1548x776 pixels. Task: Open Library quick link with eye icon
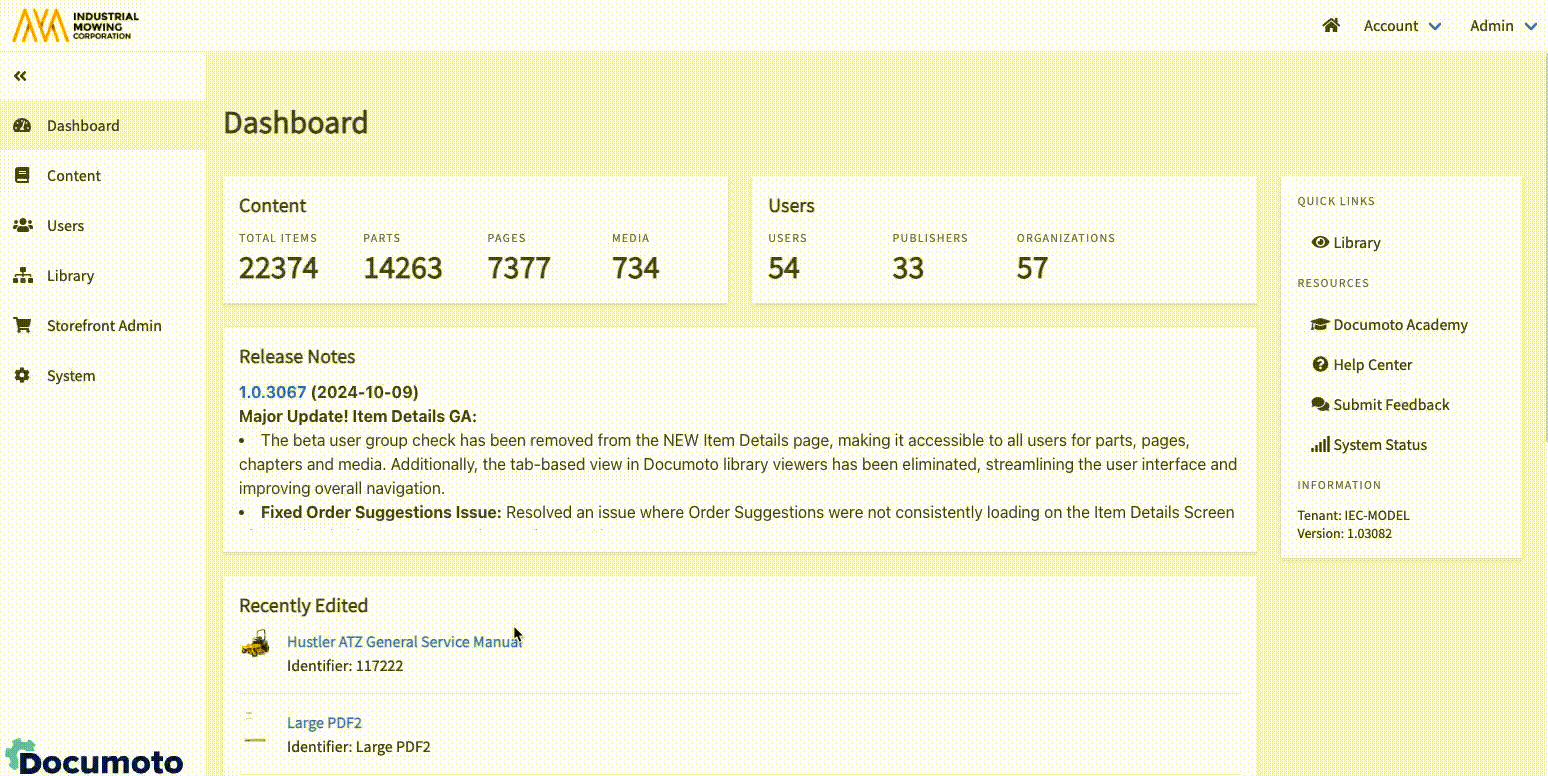[x=1346, y=243]
